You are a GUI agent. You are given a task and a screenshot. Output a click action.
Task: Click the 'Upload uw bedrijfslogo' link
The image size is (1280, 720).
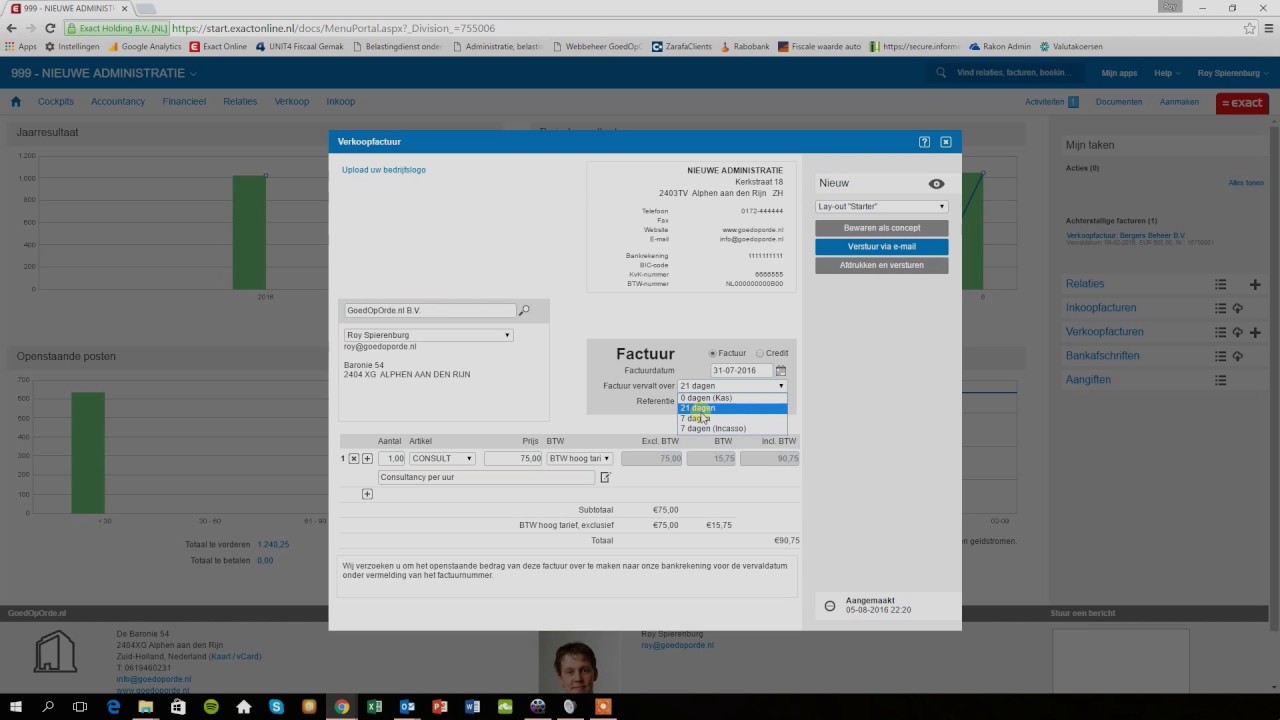pyautogui.click(x=384, y=170)
